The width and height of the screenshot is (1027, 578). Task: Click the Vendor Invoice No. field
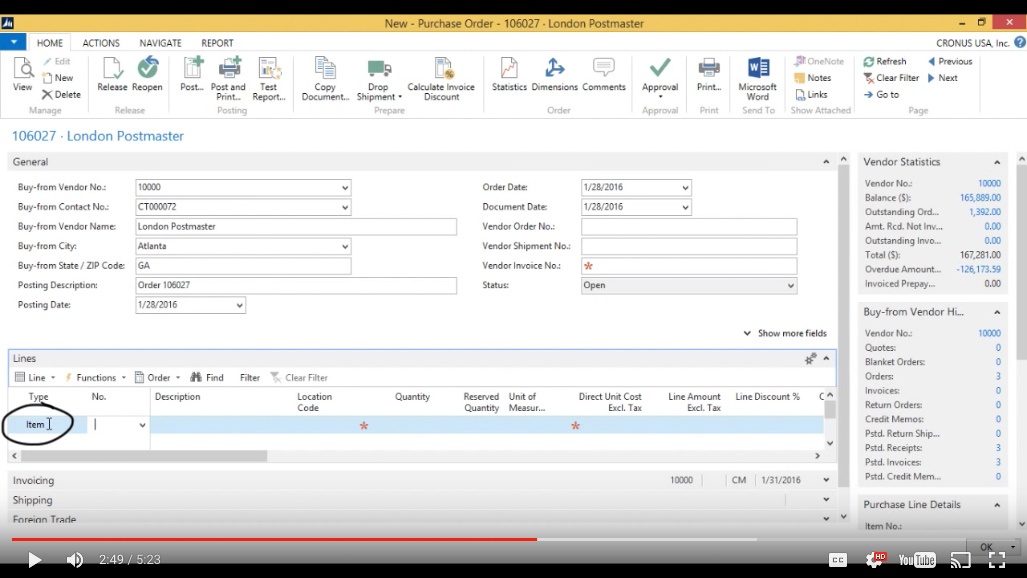(689, 266)
